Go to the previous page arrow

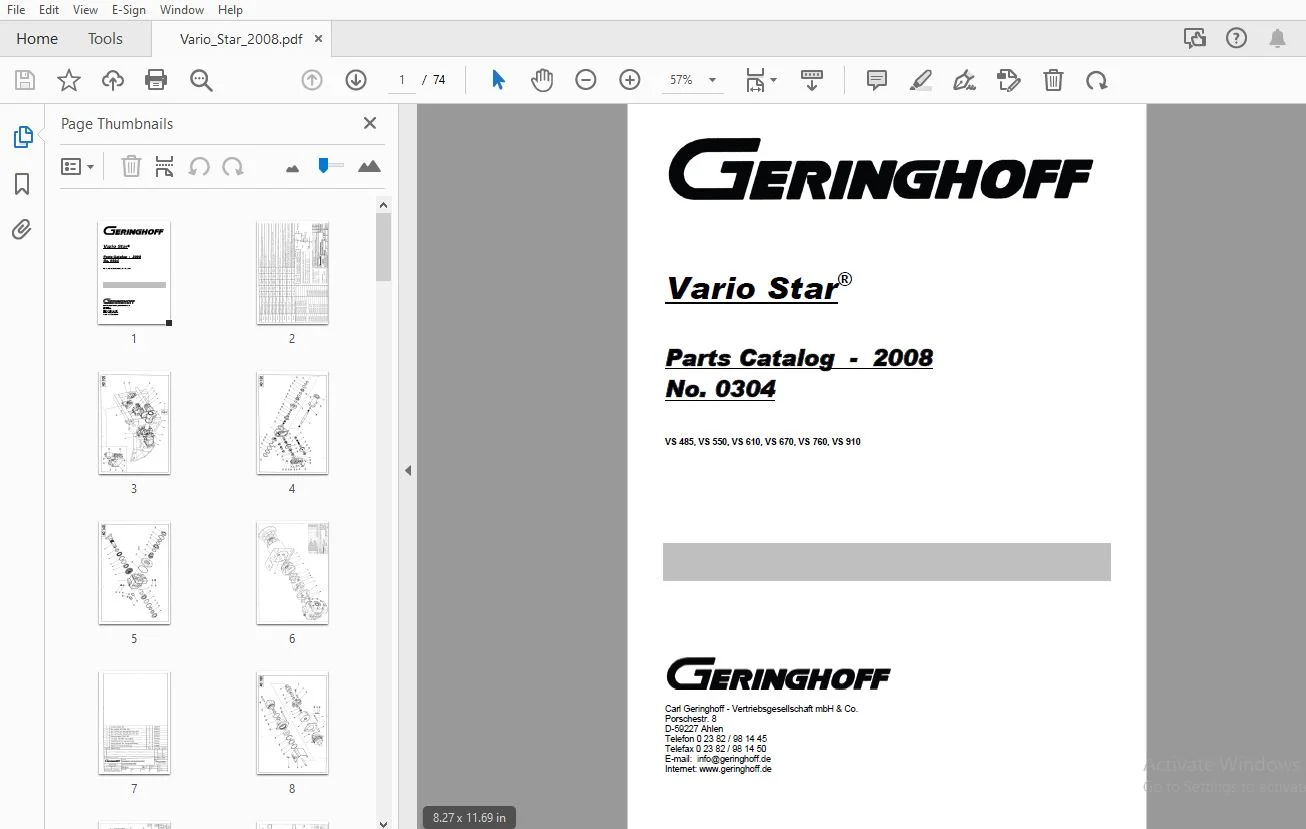(x=312, y=80)
